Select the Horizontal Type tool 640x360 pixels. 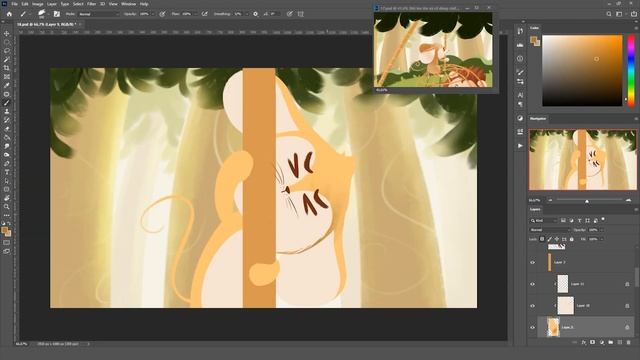point(7,172)
